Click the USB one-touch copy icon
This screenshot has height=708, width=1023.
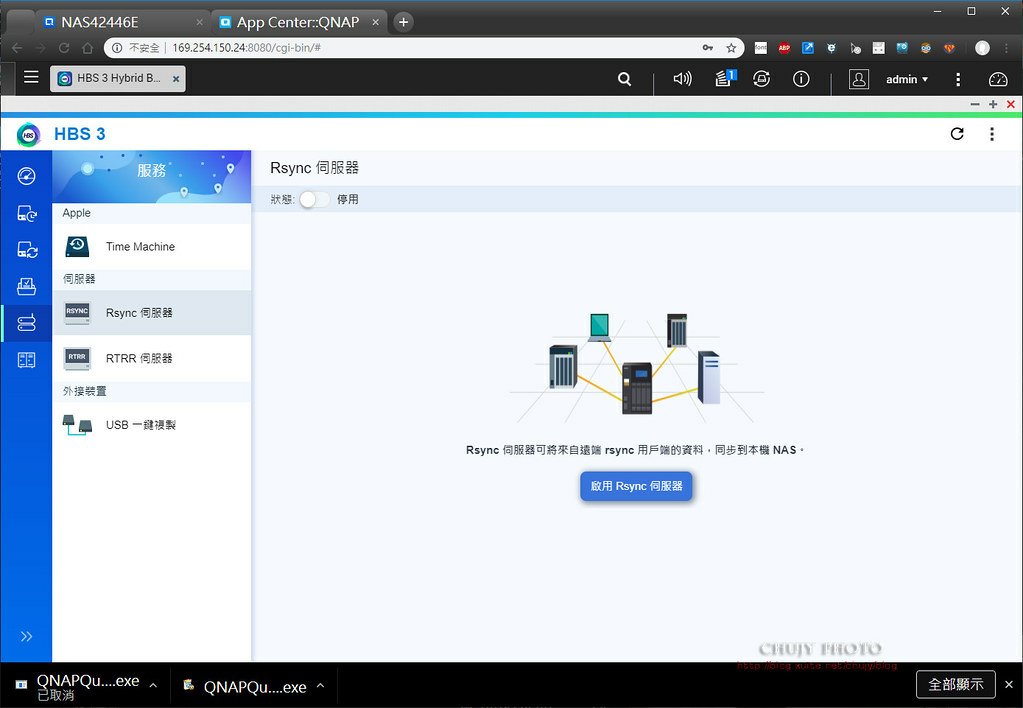click(77, 425)
